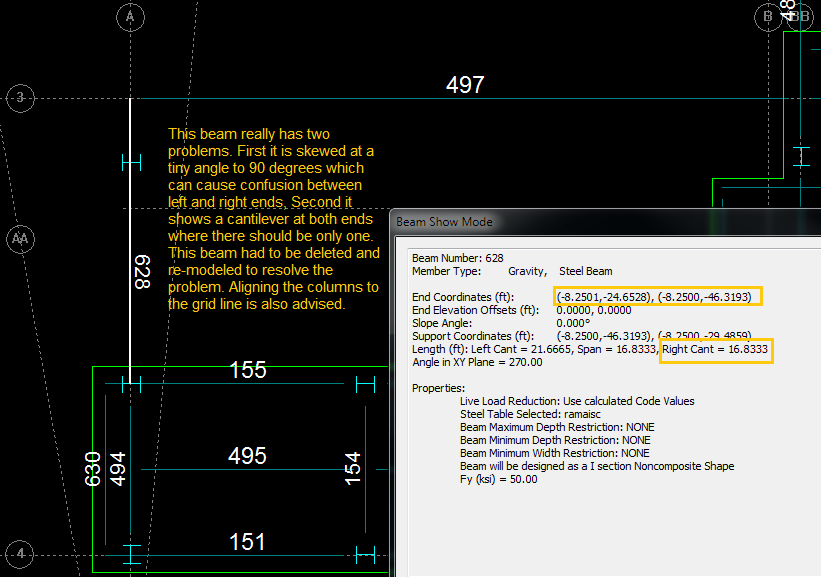This screenshot has width=821, height=577.
Task: Select beam label 628
Action: click(x=142, y=271)
